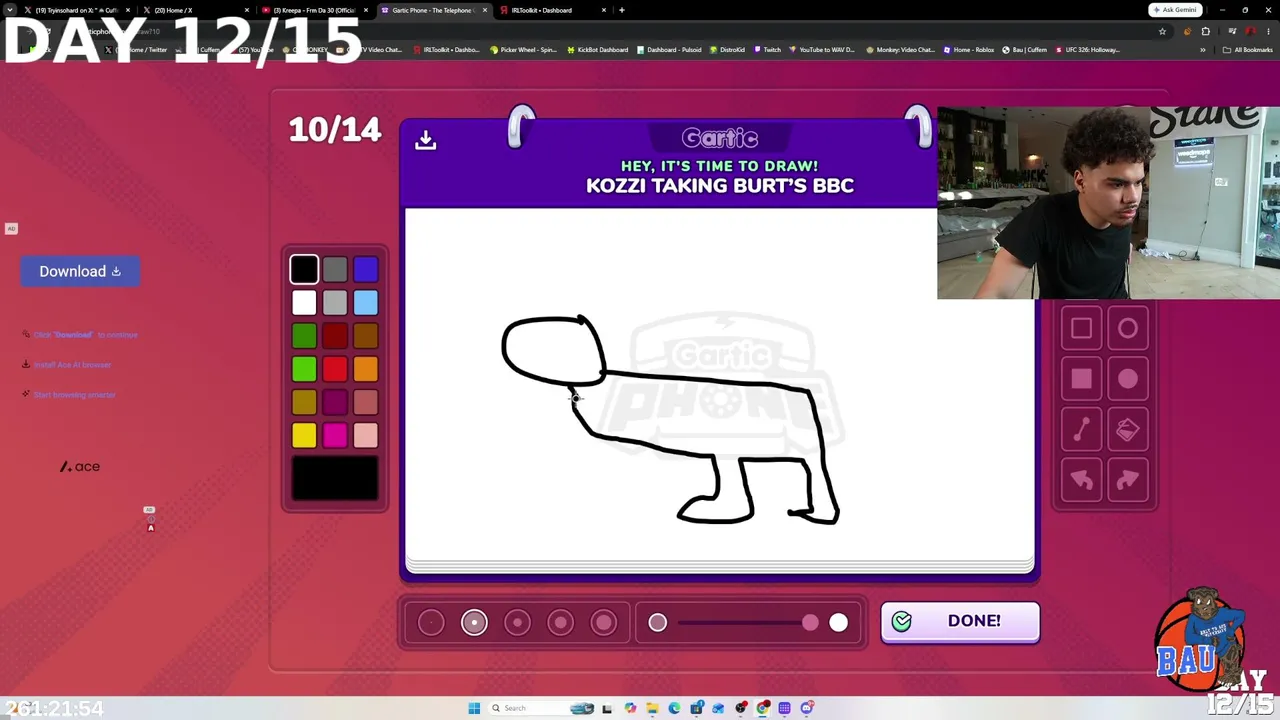Image resolution: width=1280 pixels, height=720 pixels.
Task: Click the blue Download ad button
Action: click(80, 271)
